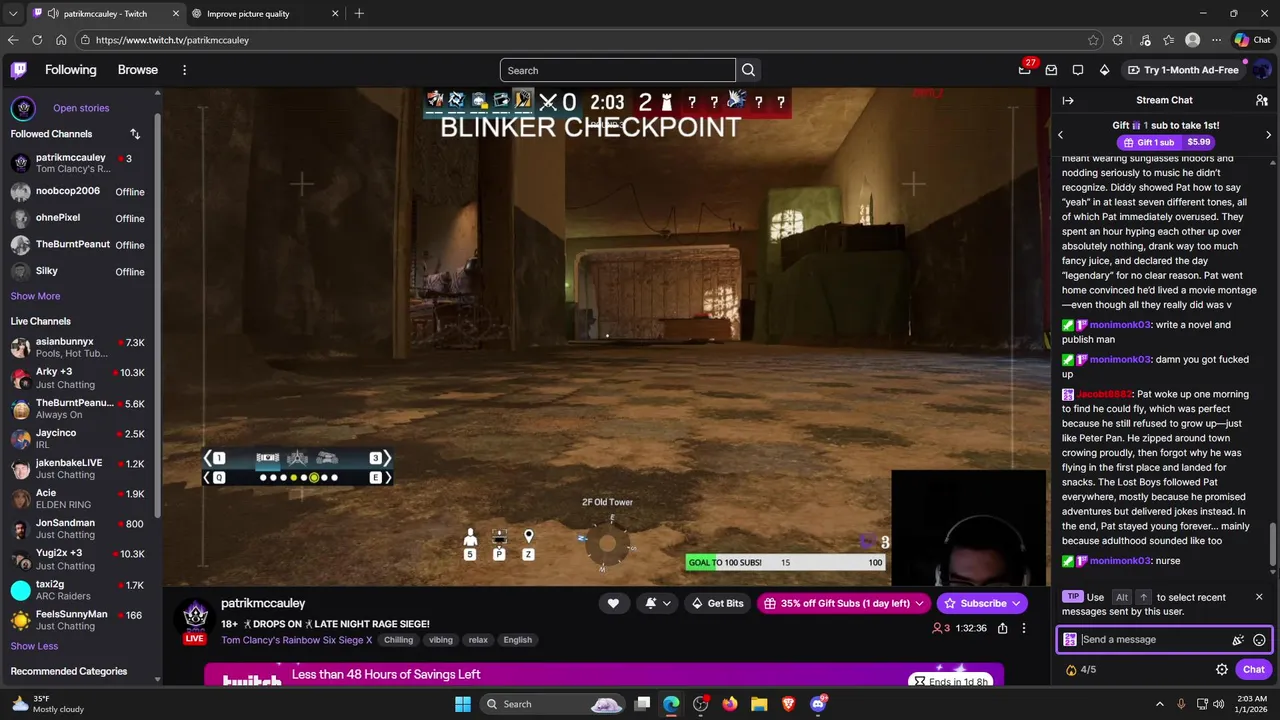This screenshot has width=1280, height=720.
Task: Open File Explorer from taskbar
Action: 759,704
